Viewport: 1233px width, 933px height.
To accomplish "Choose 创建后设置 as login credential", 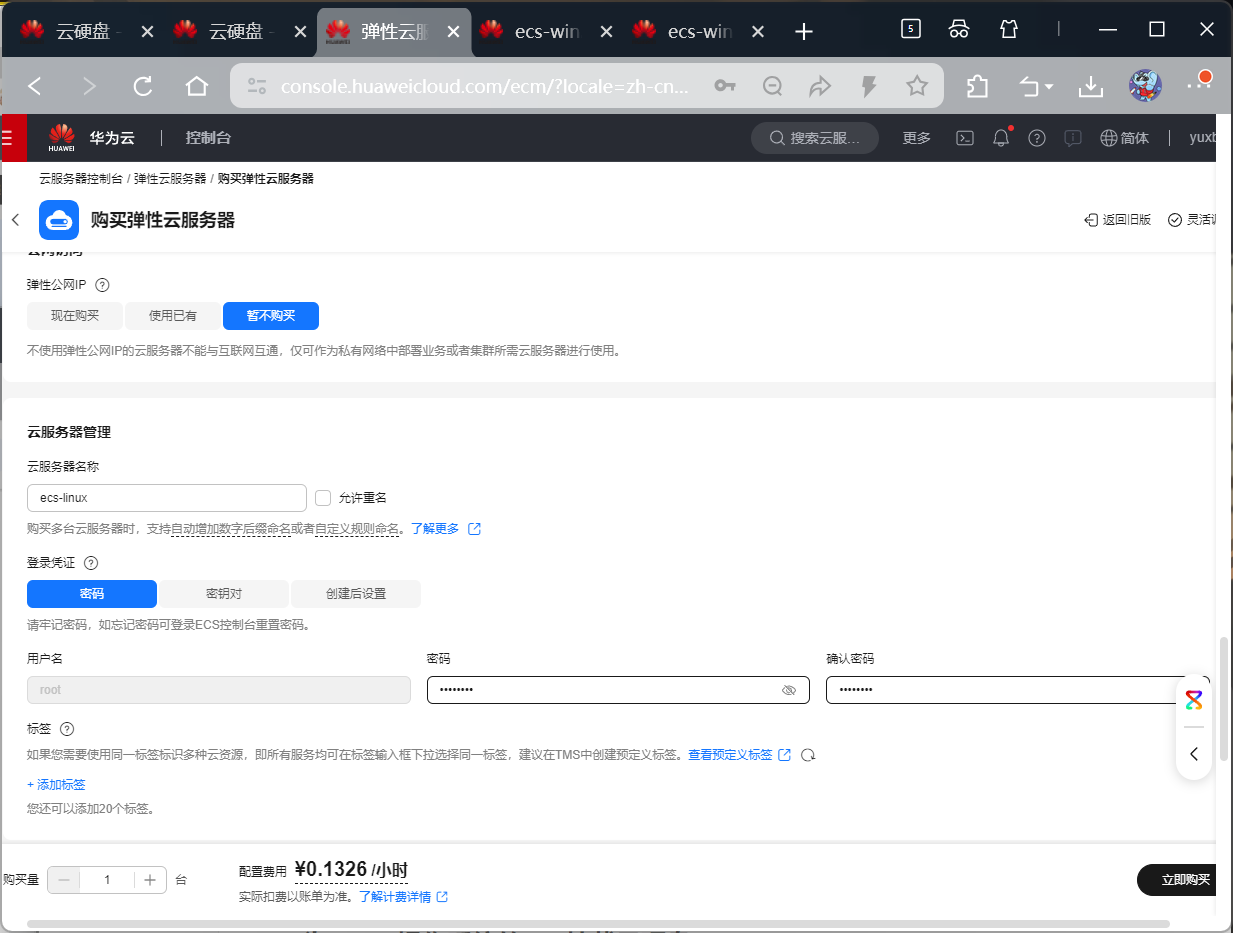I will [356, 594].
